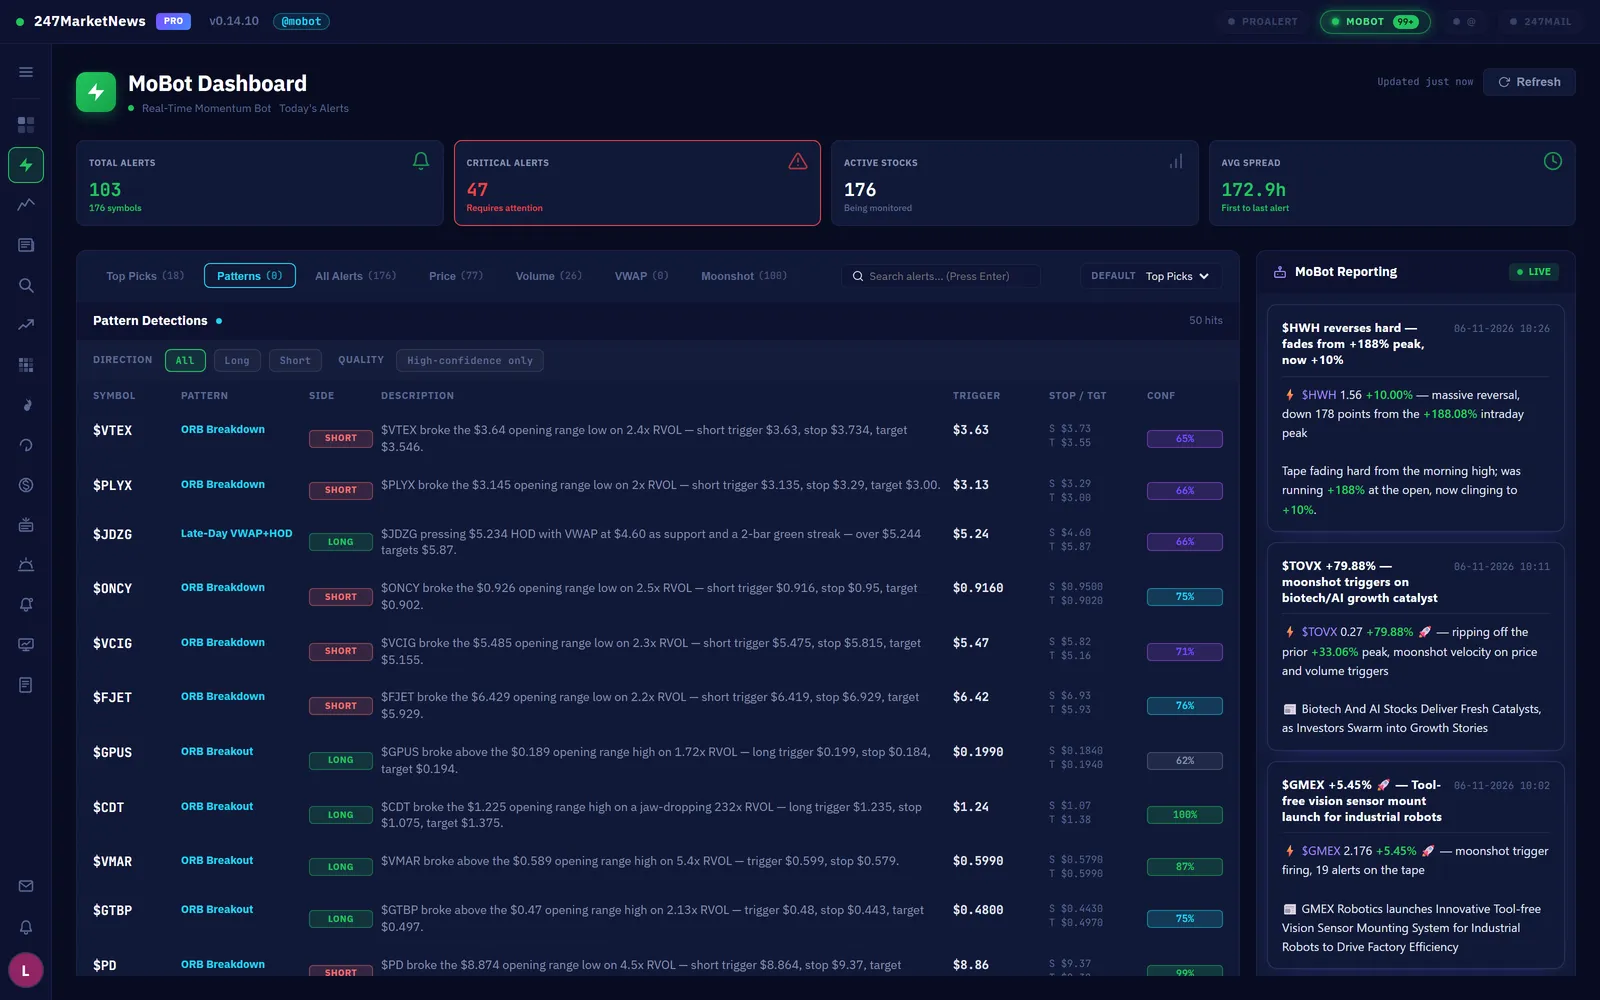Click the ORB Breakout pattern for $GPUS
The image size is (1600, 1000).
click(x=217, y=752)
